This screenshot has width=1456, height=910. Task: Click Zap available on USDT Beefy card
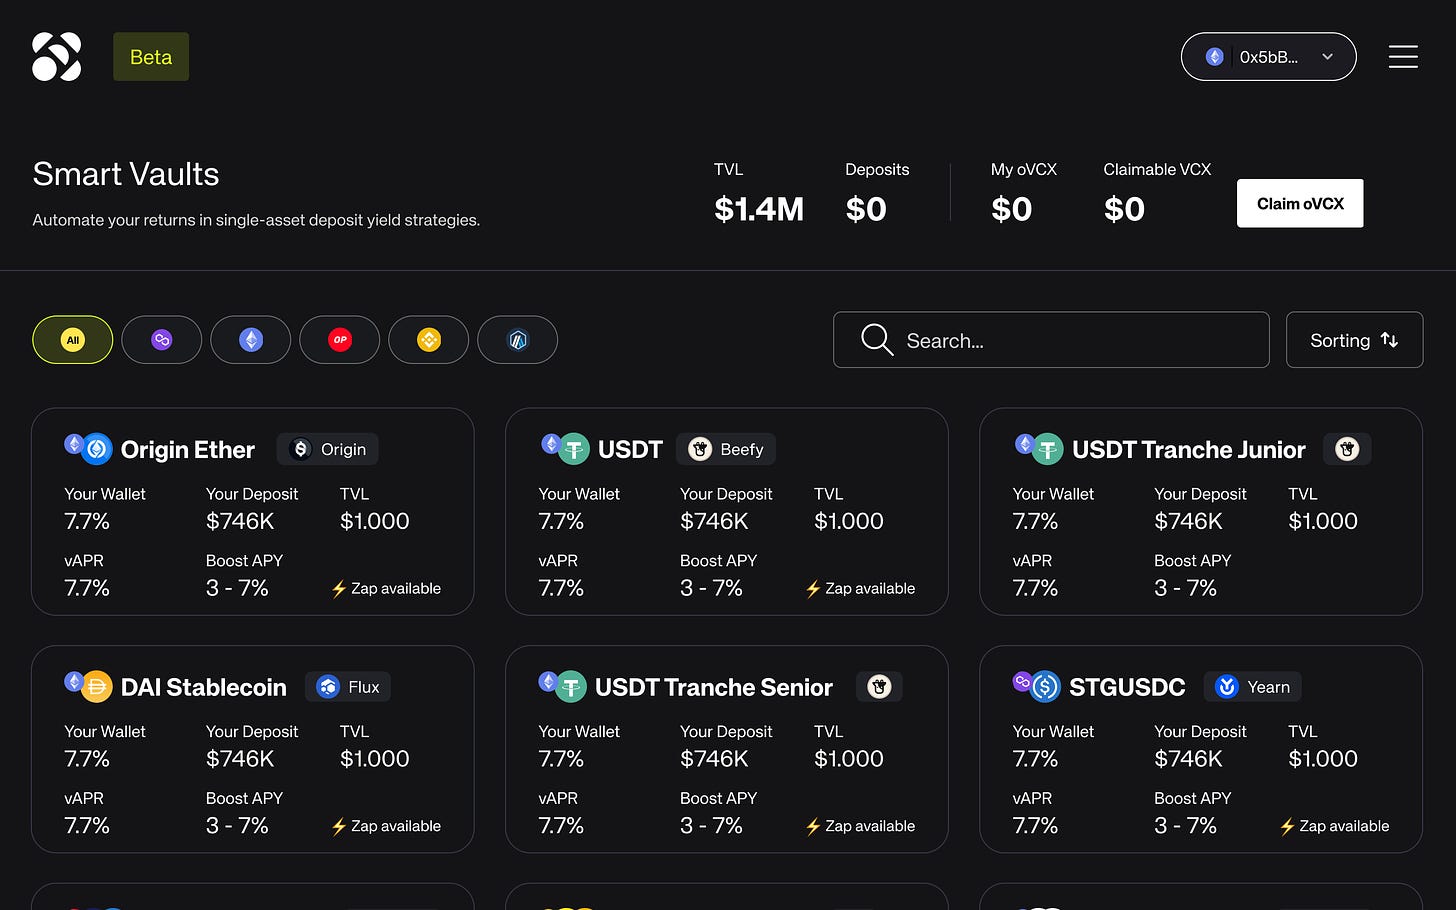click(x=860, y=589)
